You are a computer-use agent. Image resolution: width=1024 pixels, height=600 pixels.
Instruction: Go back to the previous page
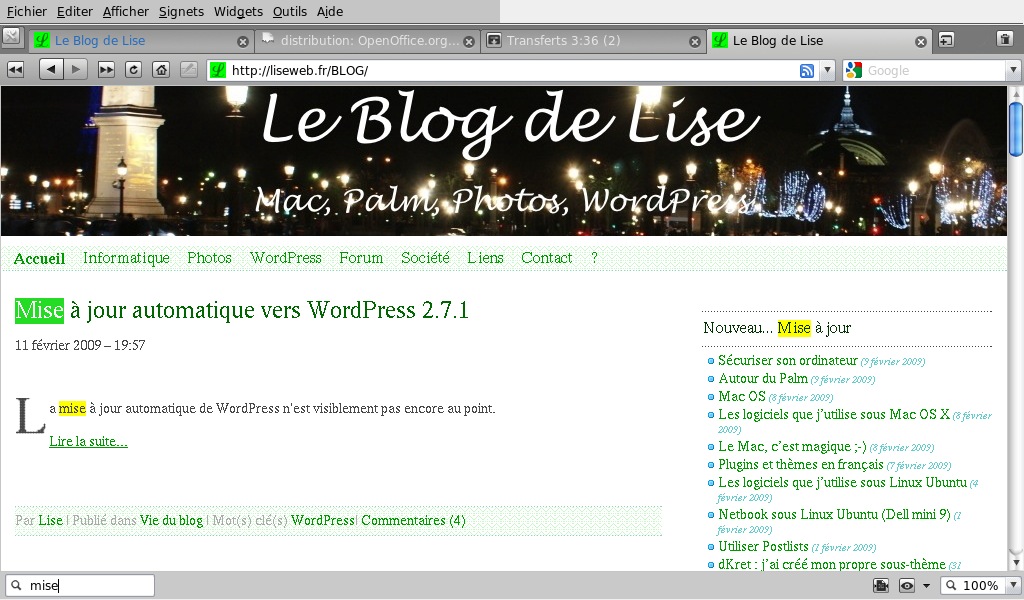point(51,70)
